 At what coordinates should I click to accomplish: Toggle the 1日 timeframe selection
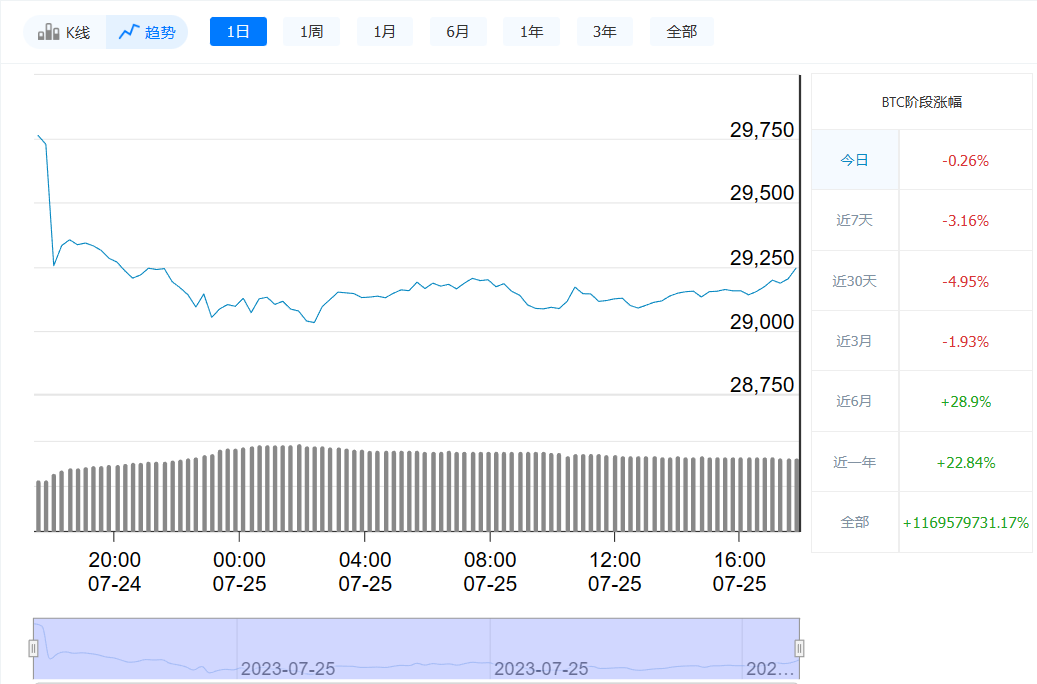pyautogui.click(x=238, y=31)
